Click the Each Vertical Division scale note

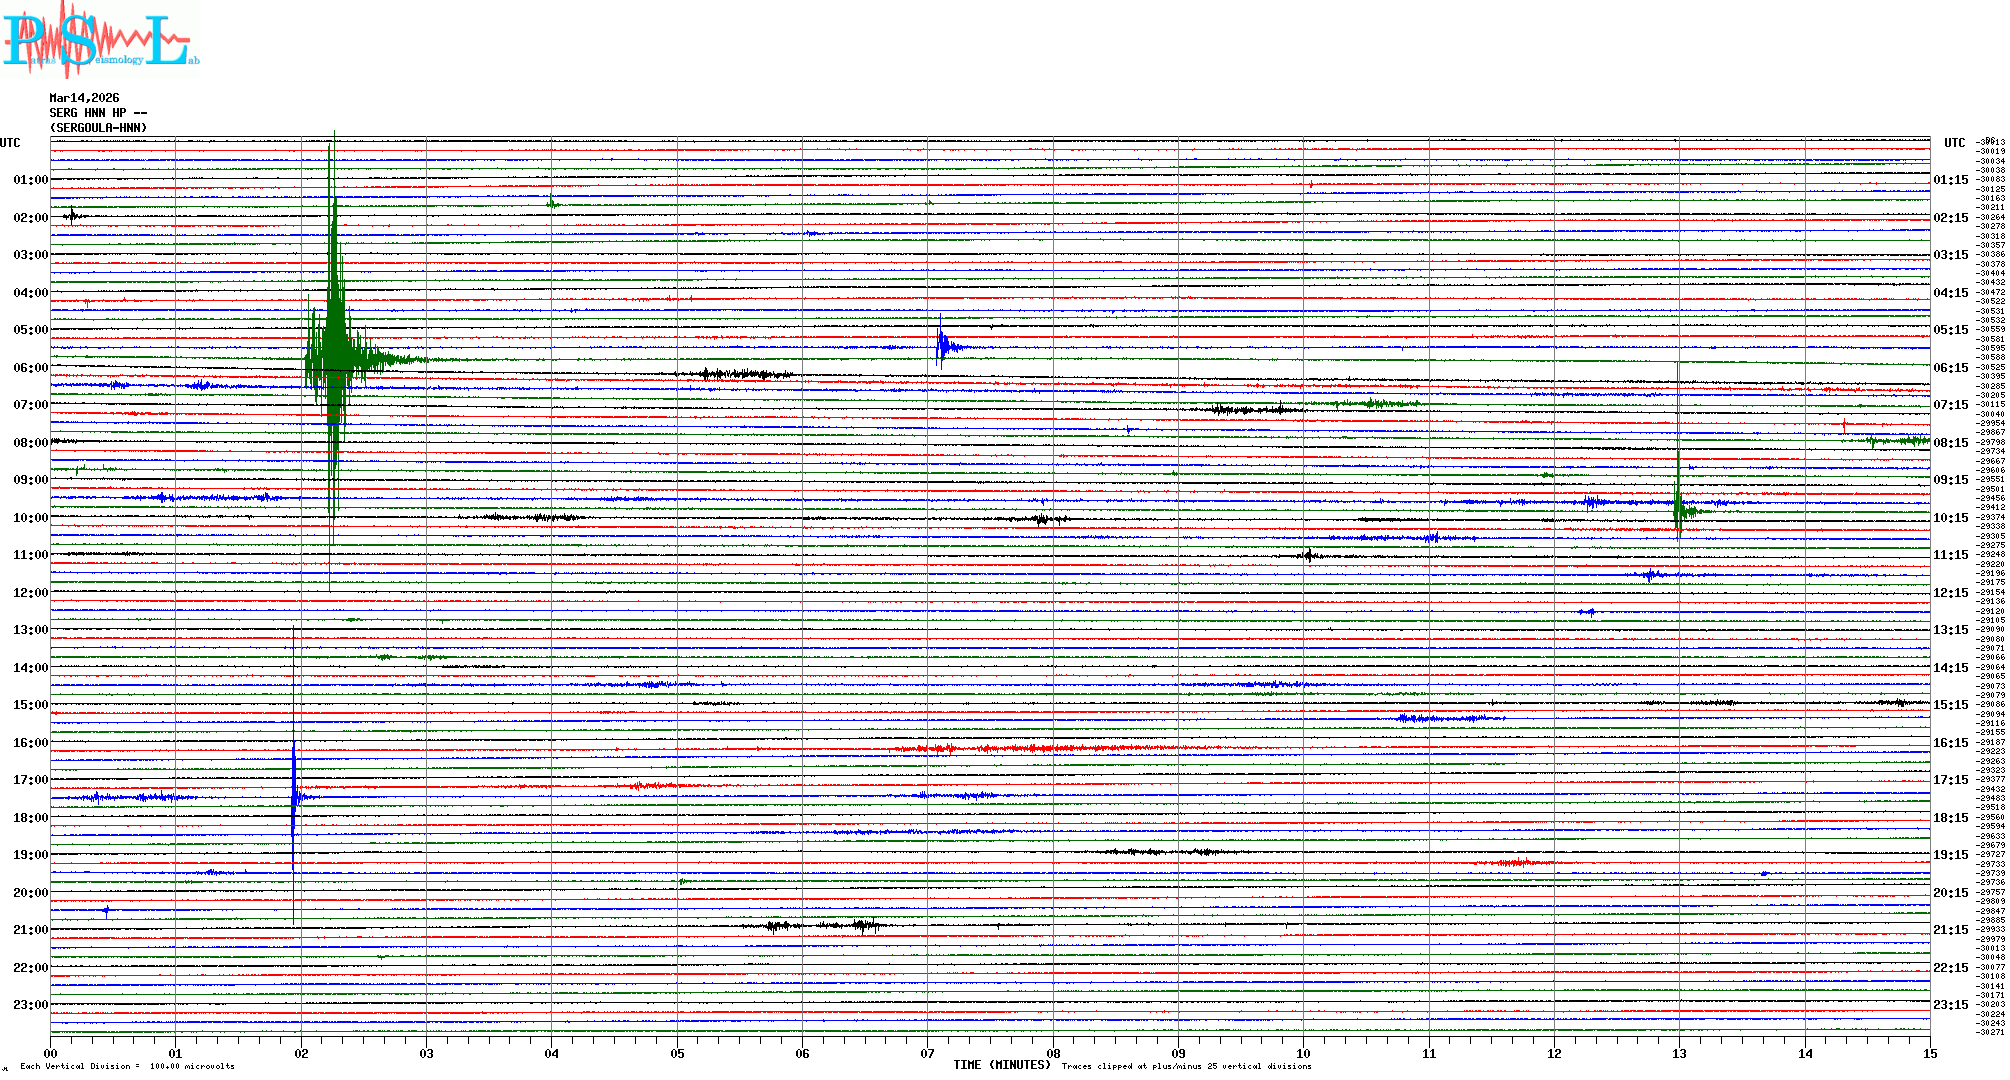pos(127,1066)
